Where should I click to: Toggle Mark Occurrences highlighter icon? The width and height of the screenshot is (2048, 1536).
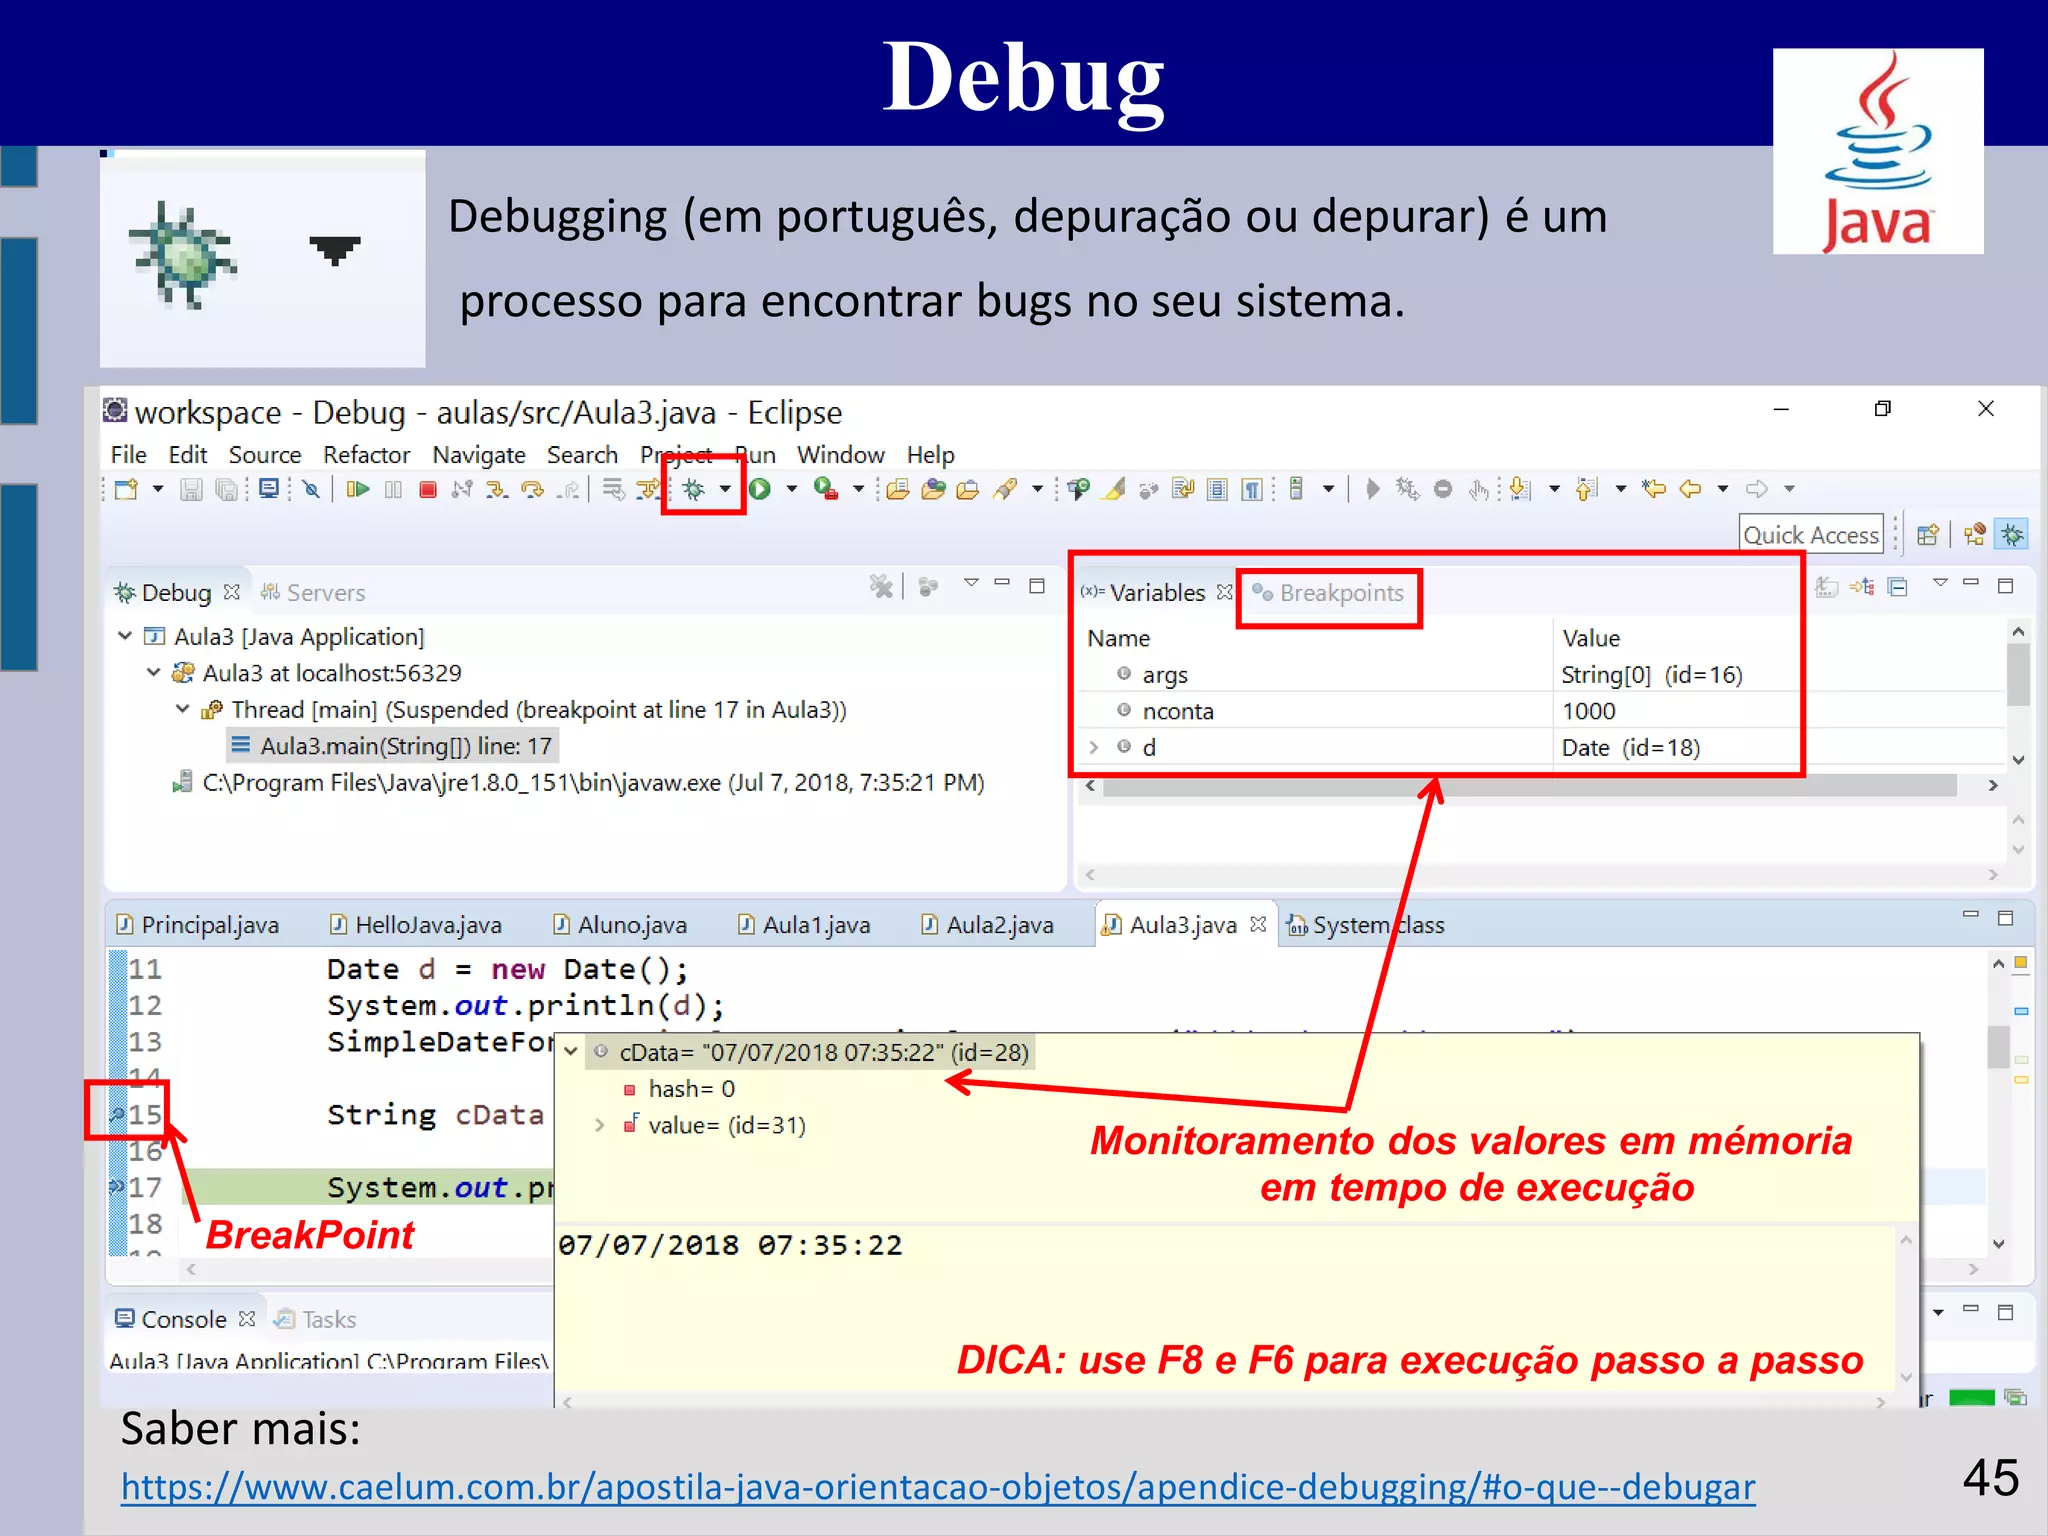(1114, 489)
